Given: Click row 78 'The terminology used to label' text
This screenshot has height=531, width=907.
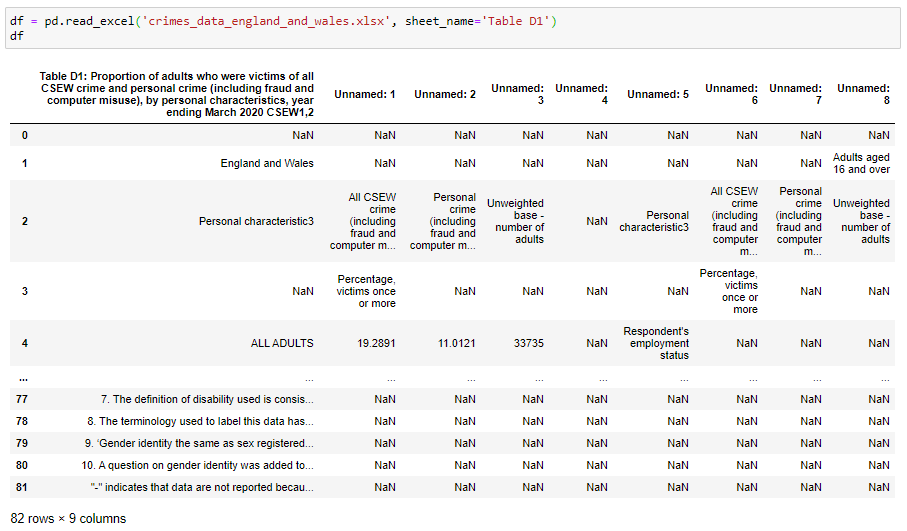Looking at the screenshot, I should [x=200, y=422].
